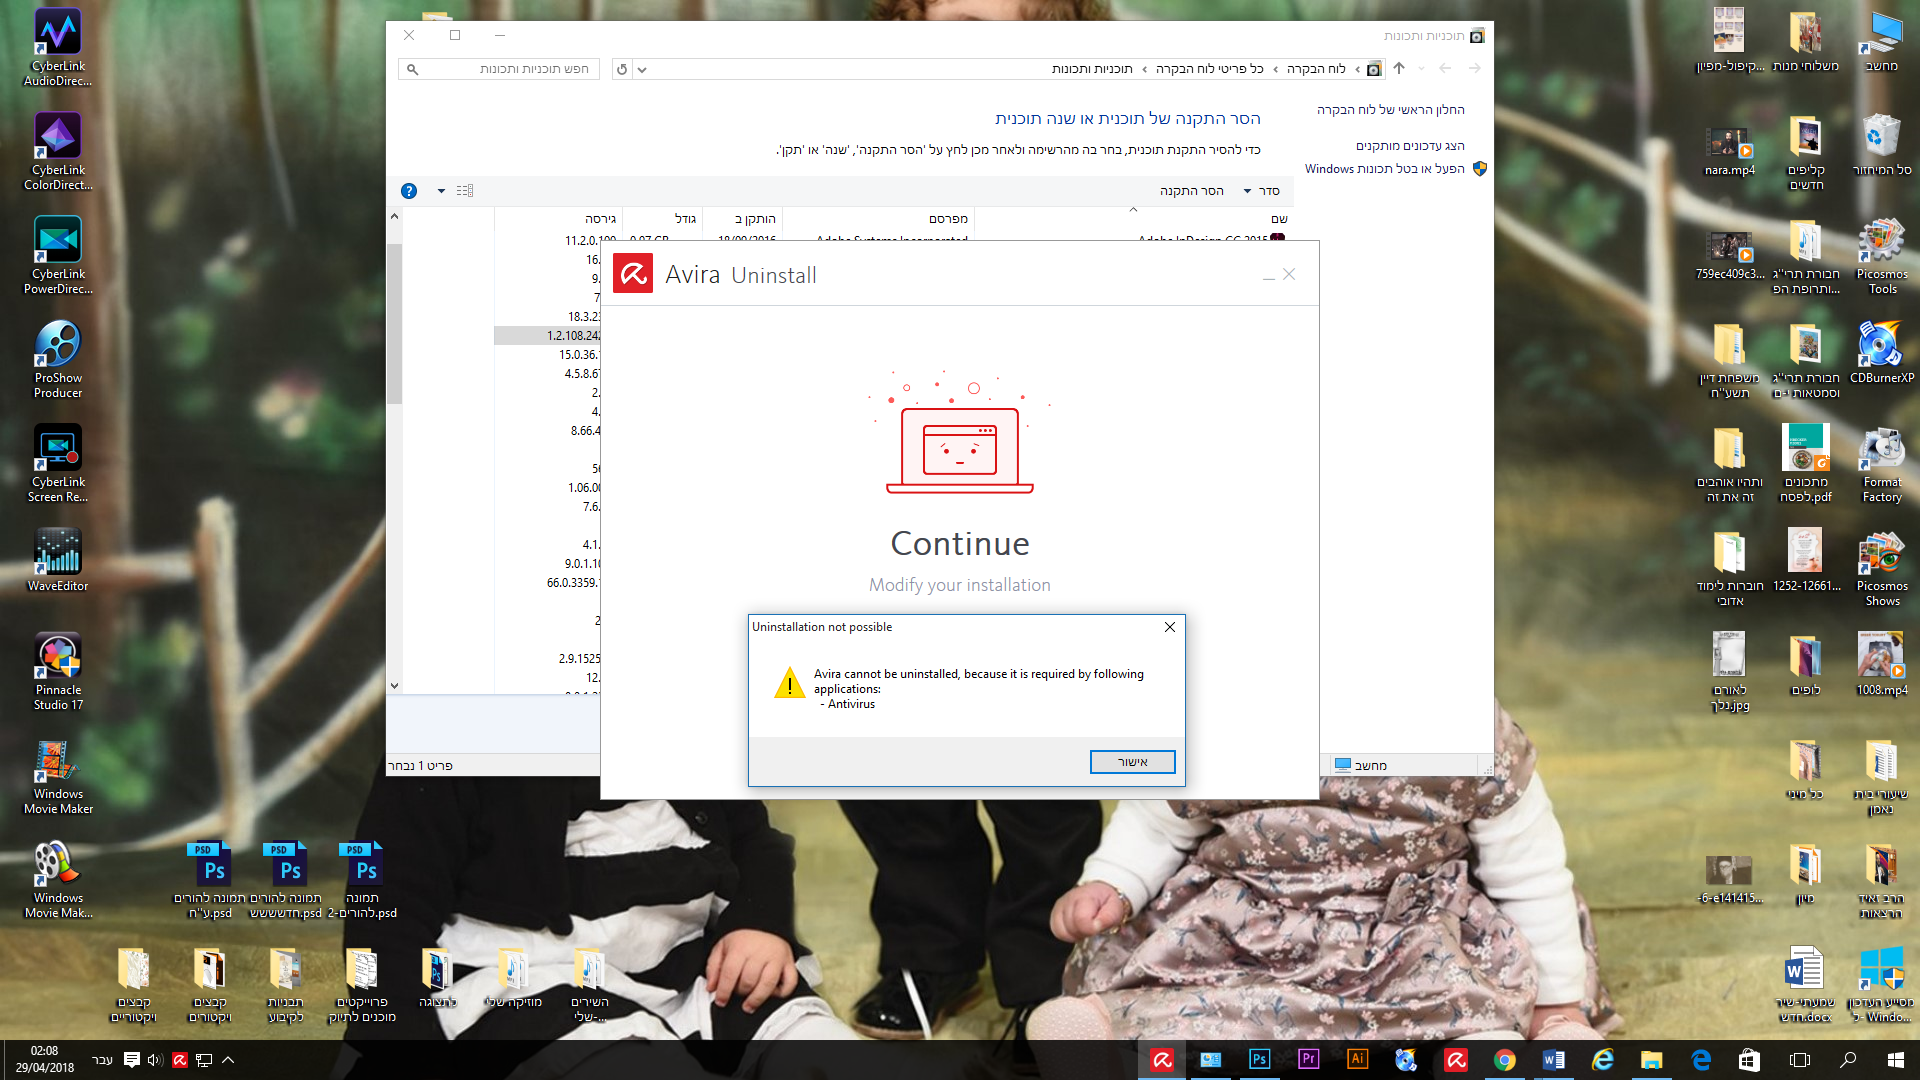Click the Avira logo in Uninstall window
The width and height of the screenshot is (1920, 1080).
[x=633, y=274]
